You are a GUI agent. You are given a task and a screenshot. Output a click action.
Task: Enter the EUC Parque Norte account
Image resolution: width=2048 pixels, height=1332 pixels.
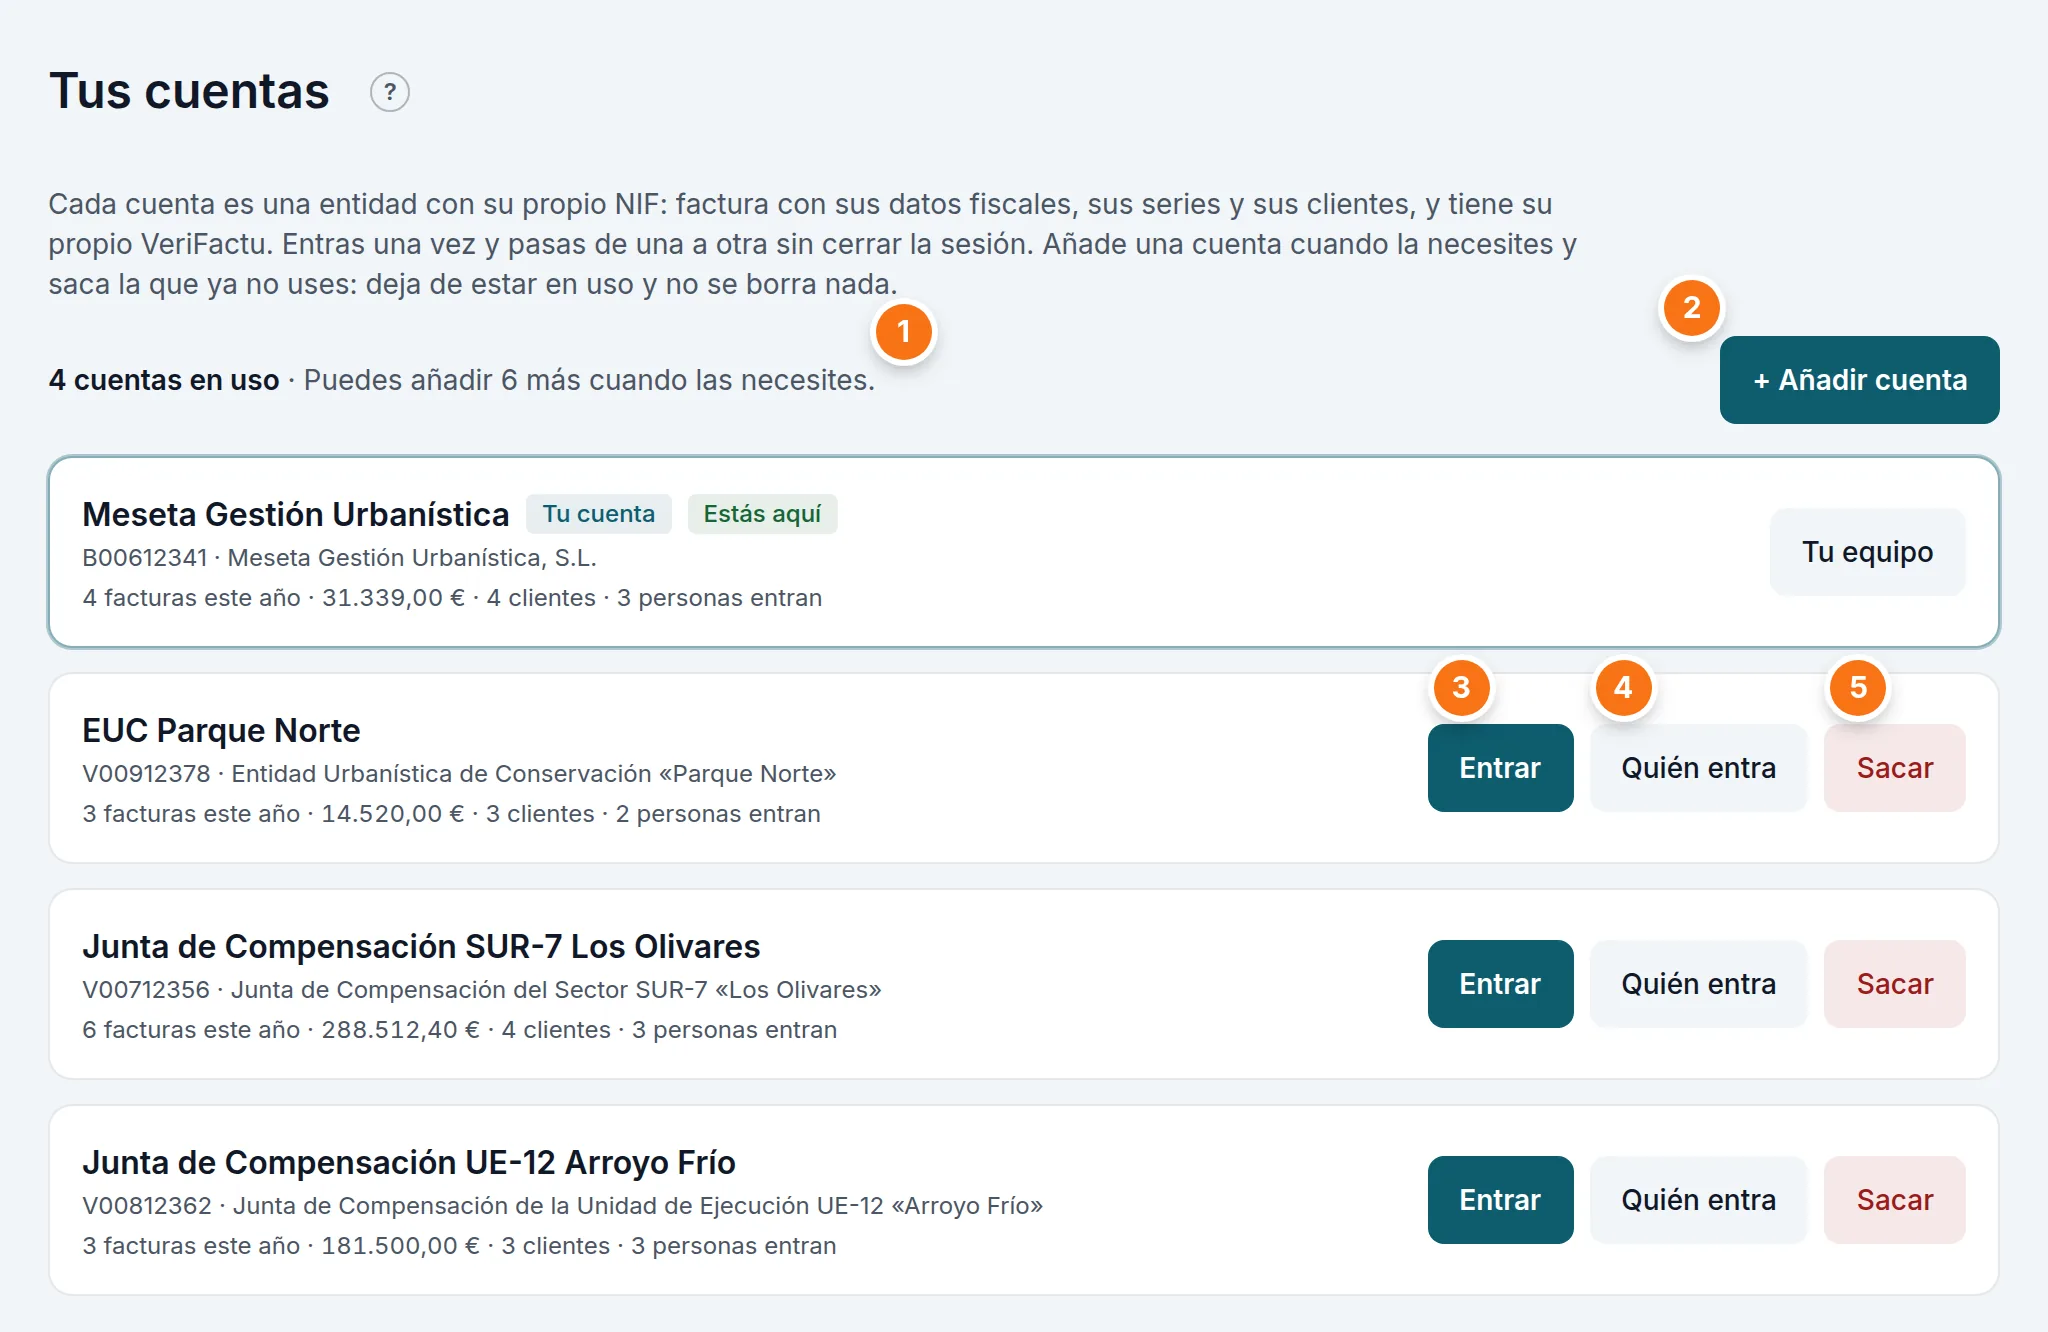coord(1500,768)
